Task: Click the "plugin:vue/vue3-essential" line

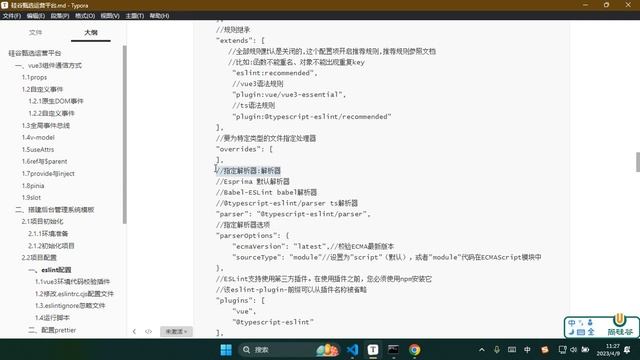Action: click(x=289, y=94)
